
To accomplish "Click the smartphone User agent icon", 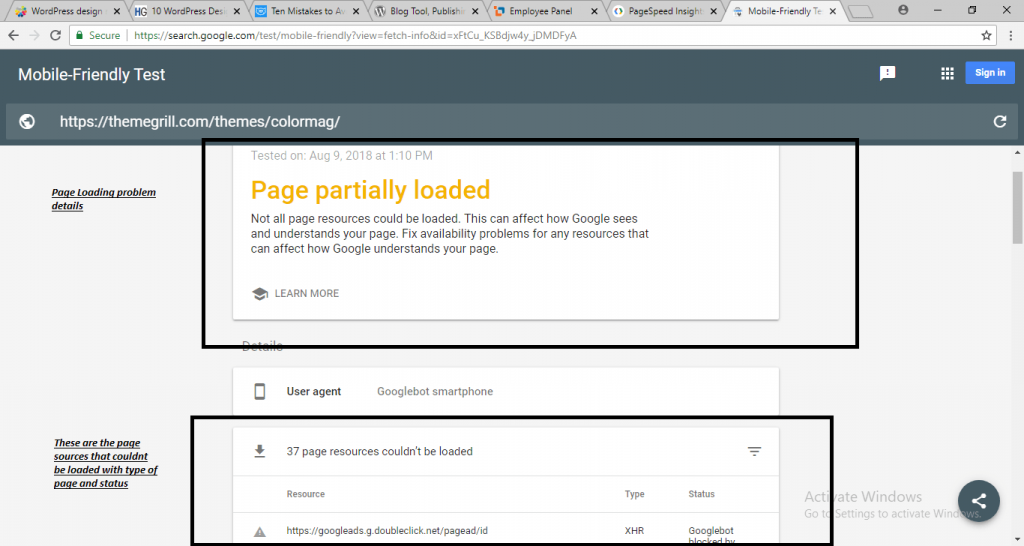I will (x=260, y=391).
